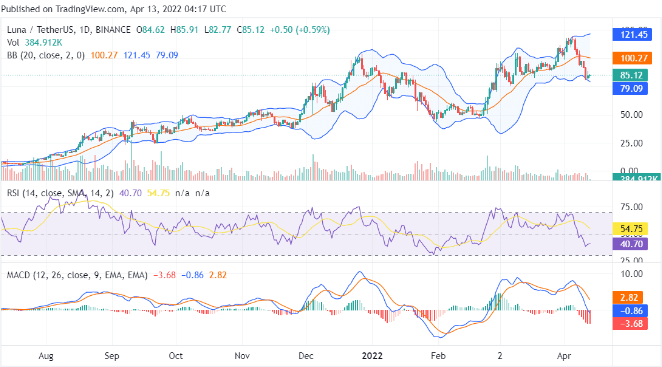This screenshot has height=367, width=662.
Task: Select the BB (20, close, 2, 0) legend
Action: click(x=46, y=55)
